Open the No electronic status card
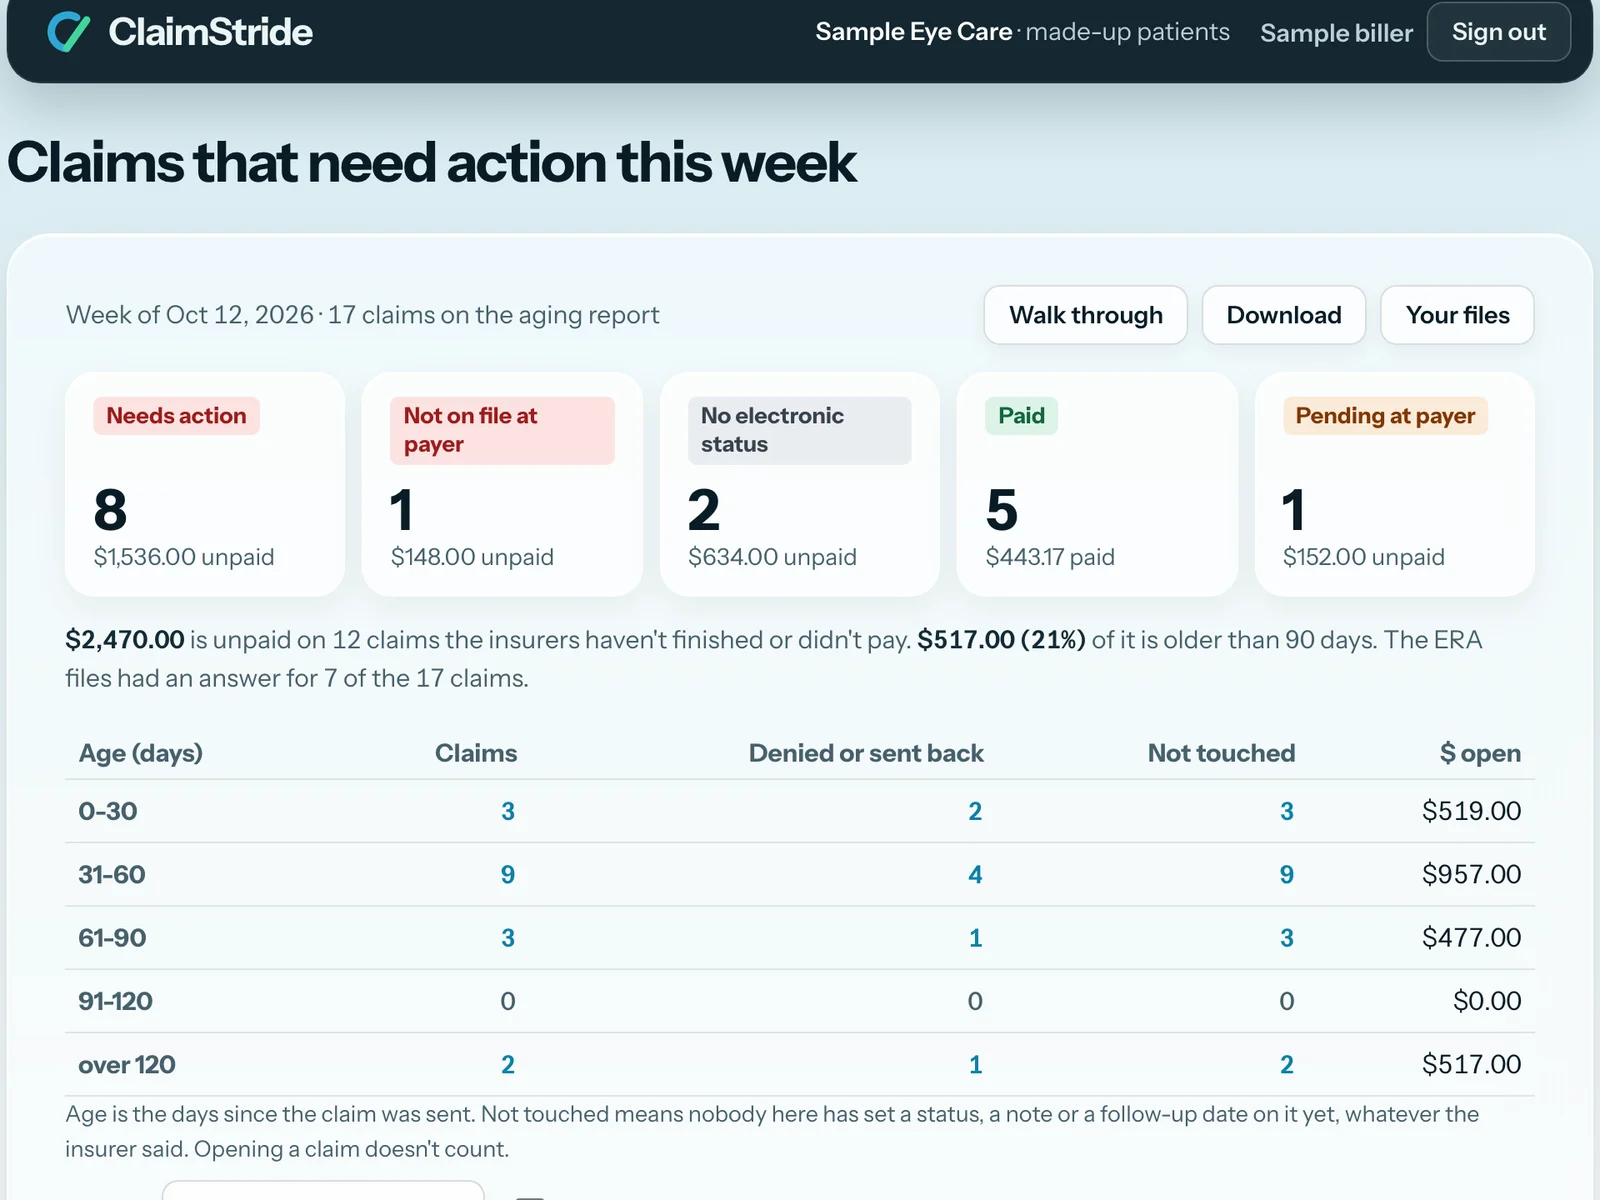 pyautogui.click(x=799, y=484)
